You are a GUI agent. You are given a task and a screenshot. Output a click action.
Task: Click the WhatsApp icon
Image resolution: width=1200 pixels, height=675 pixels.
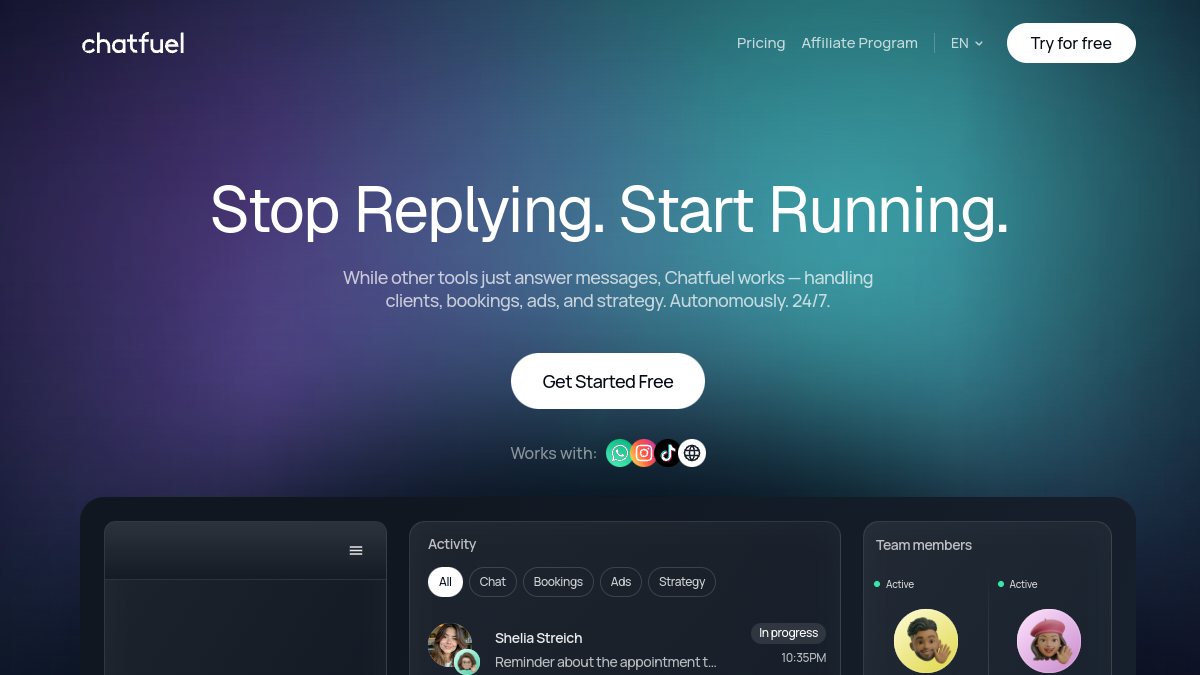click(620, 453)
